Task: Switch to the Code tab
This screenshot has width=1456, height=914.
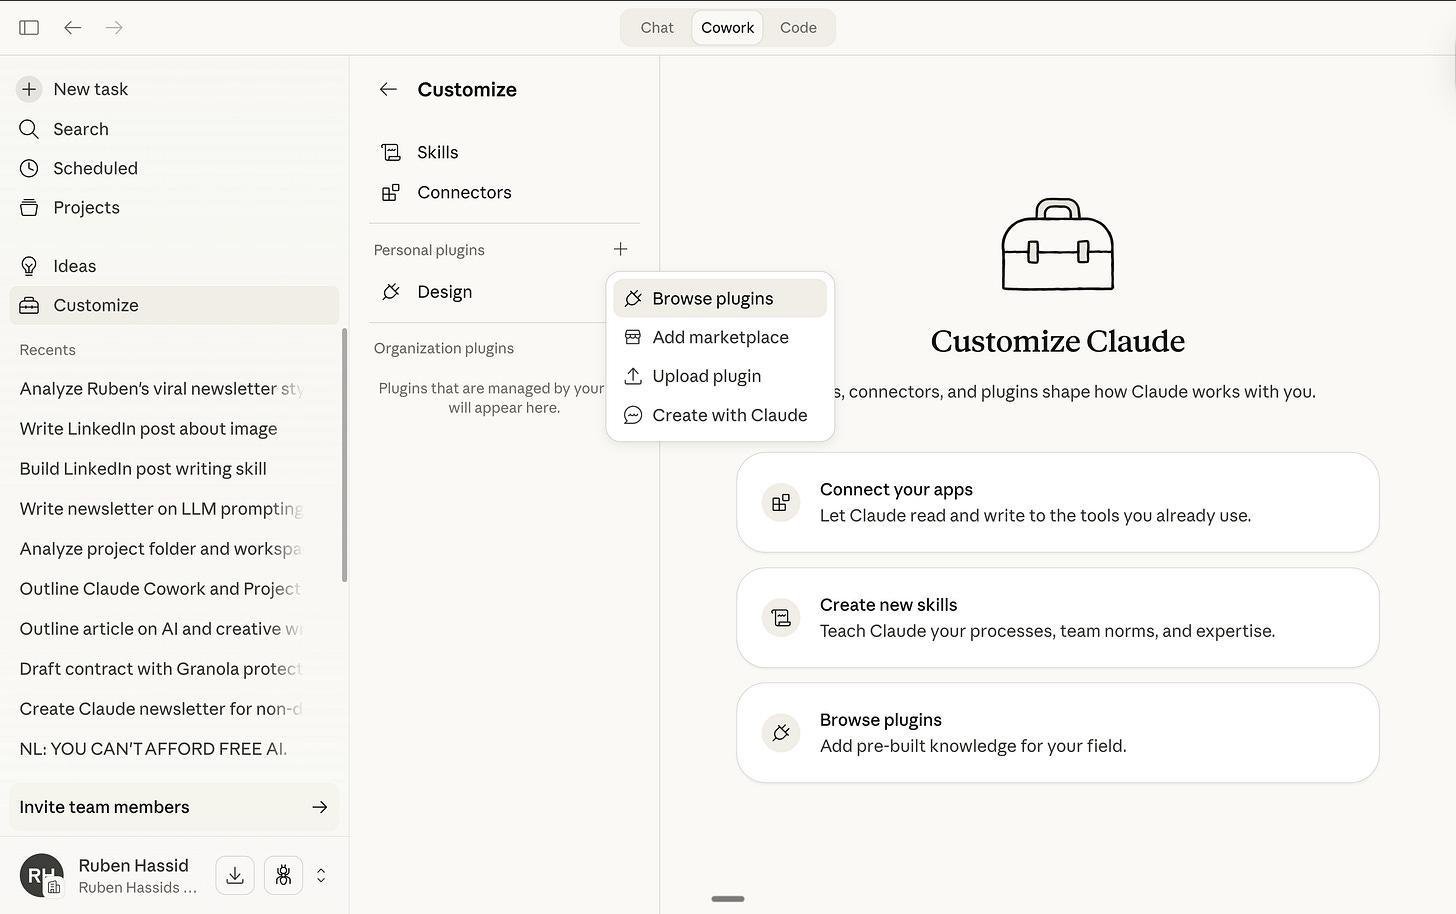Action: (798, 28)
